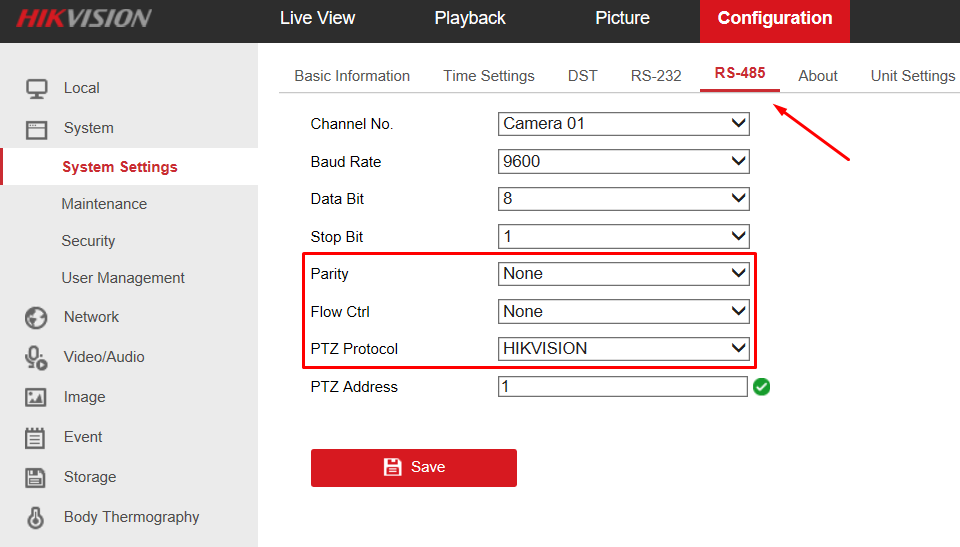This screenshot has width=960, height=547.
Task: Open the PTZ Protocol dropdown
Action: [x=623, y=349]
